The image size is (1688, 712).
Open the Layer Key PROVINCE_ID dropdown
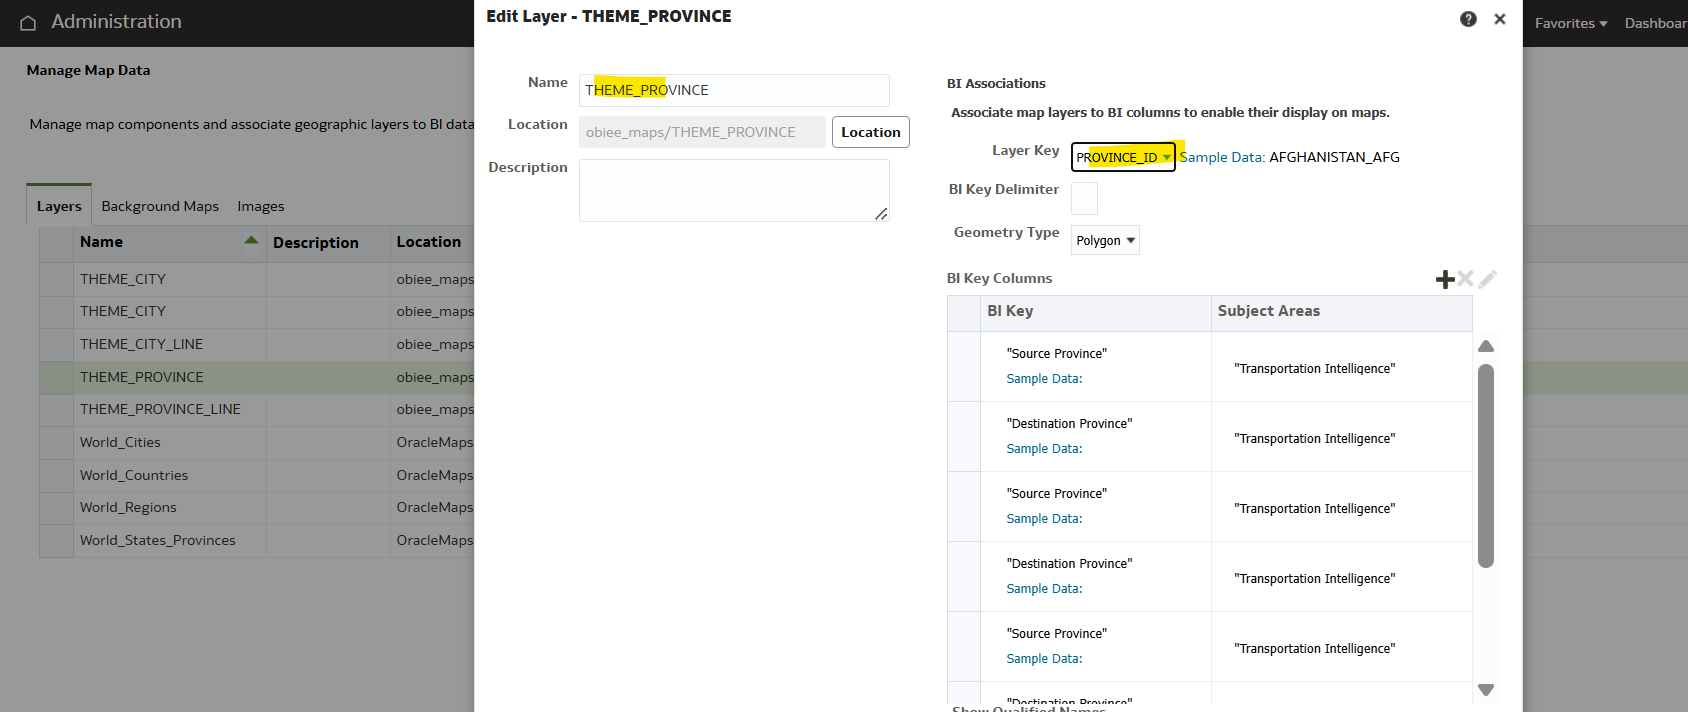1123,157
